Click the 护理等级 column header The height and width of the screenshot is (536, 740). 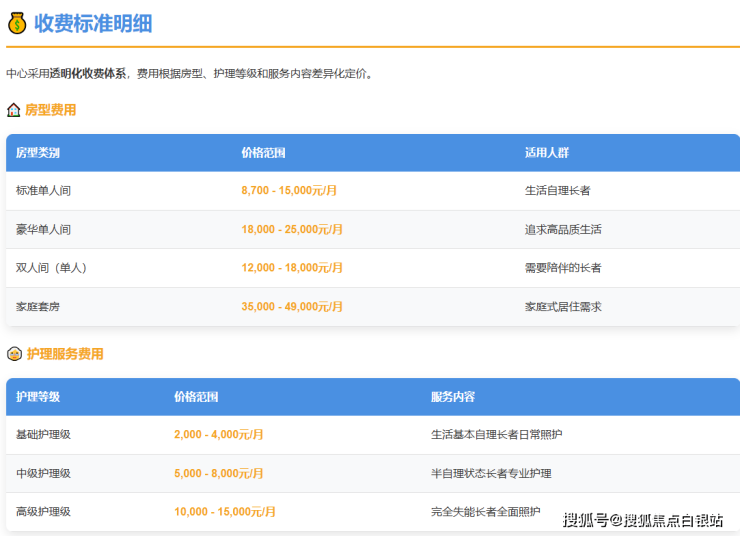coord(38,397)
